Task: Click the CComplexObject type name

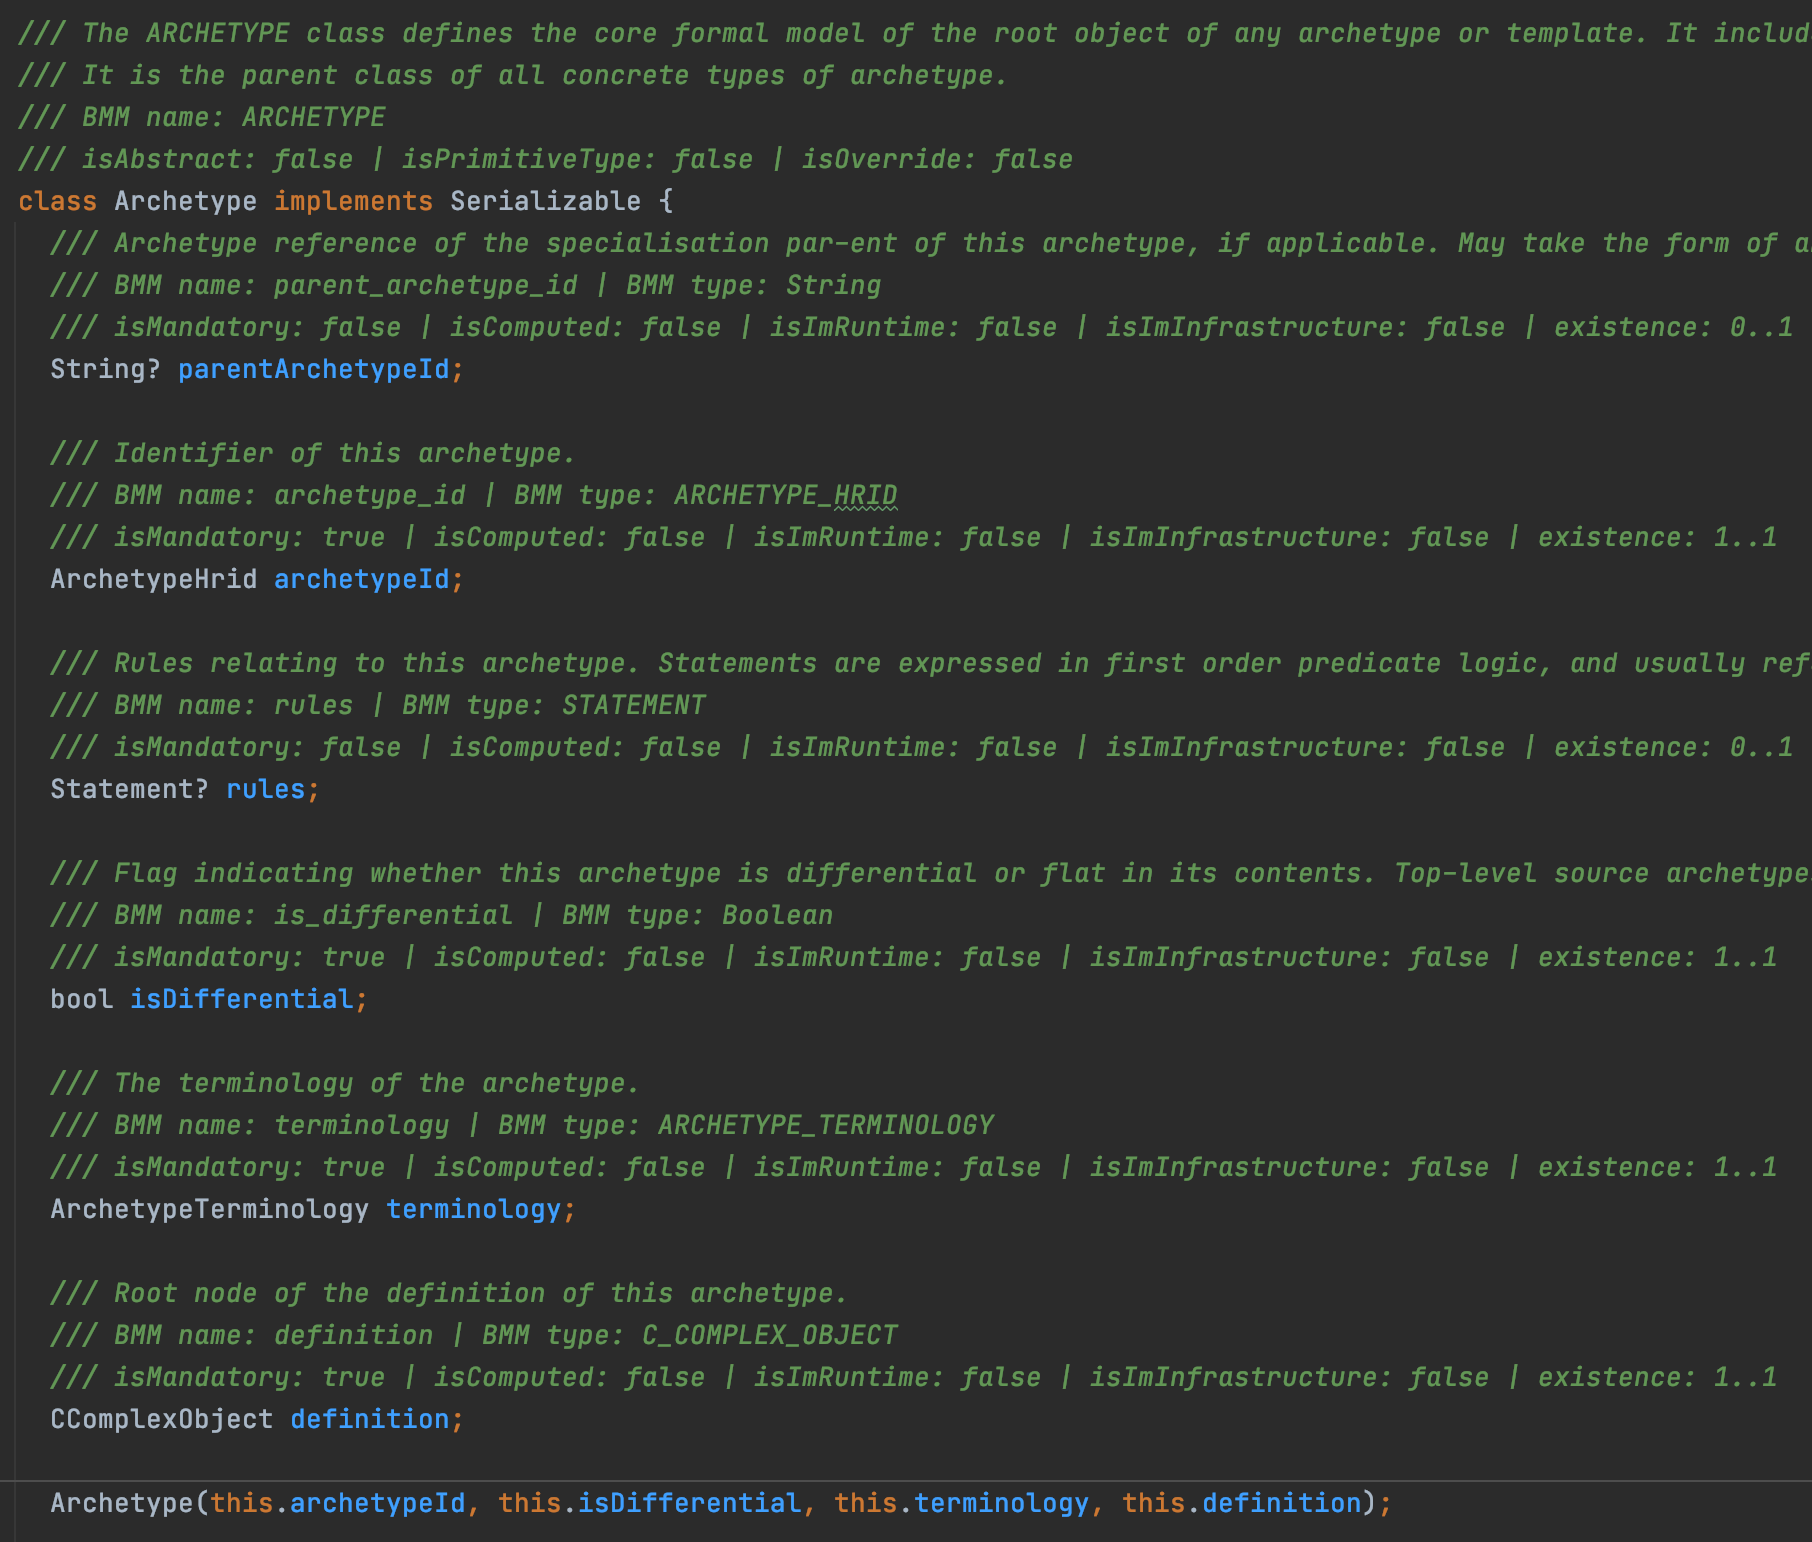Action: [x=161, y=1419]
